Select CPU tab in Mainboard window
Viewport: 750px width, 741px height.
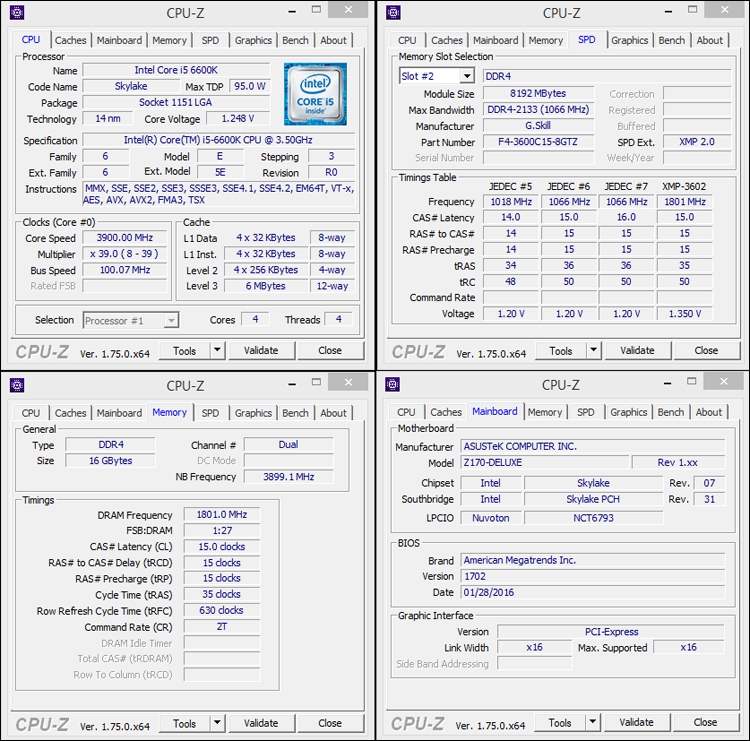pyautogui.click(x=406, y=412)
